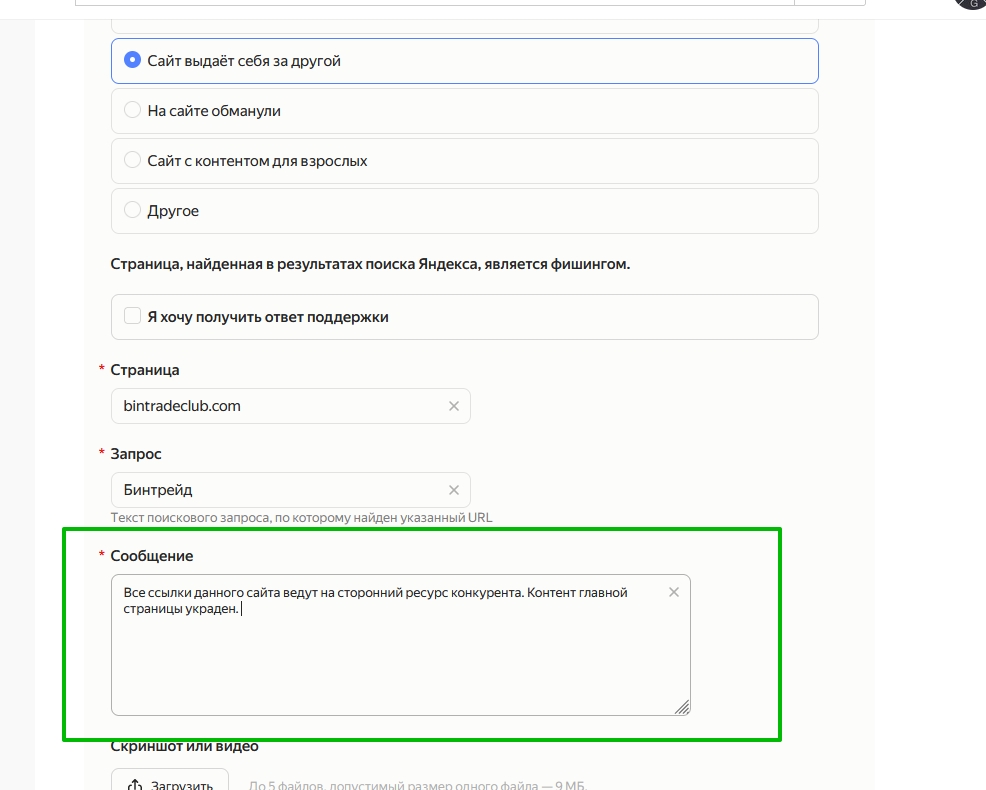Focus the Страница field containing bintradeclub.com
Image resolution: width=986 pixels, height=790 pixels.
click(x=280, y=406)
